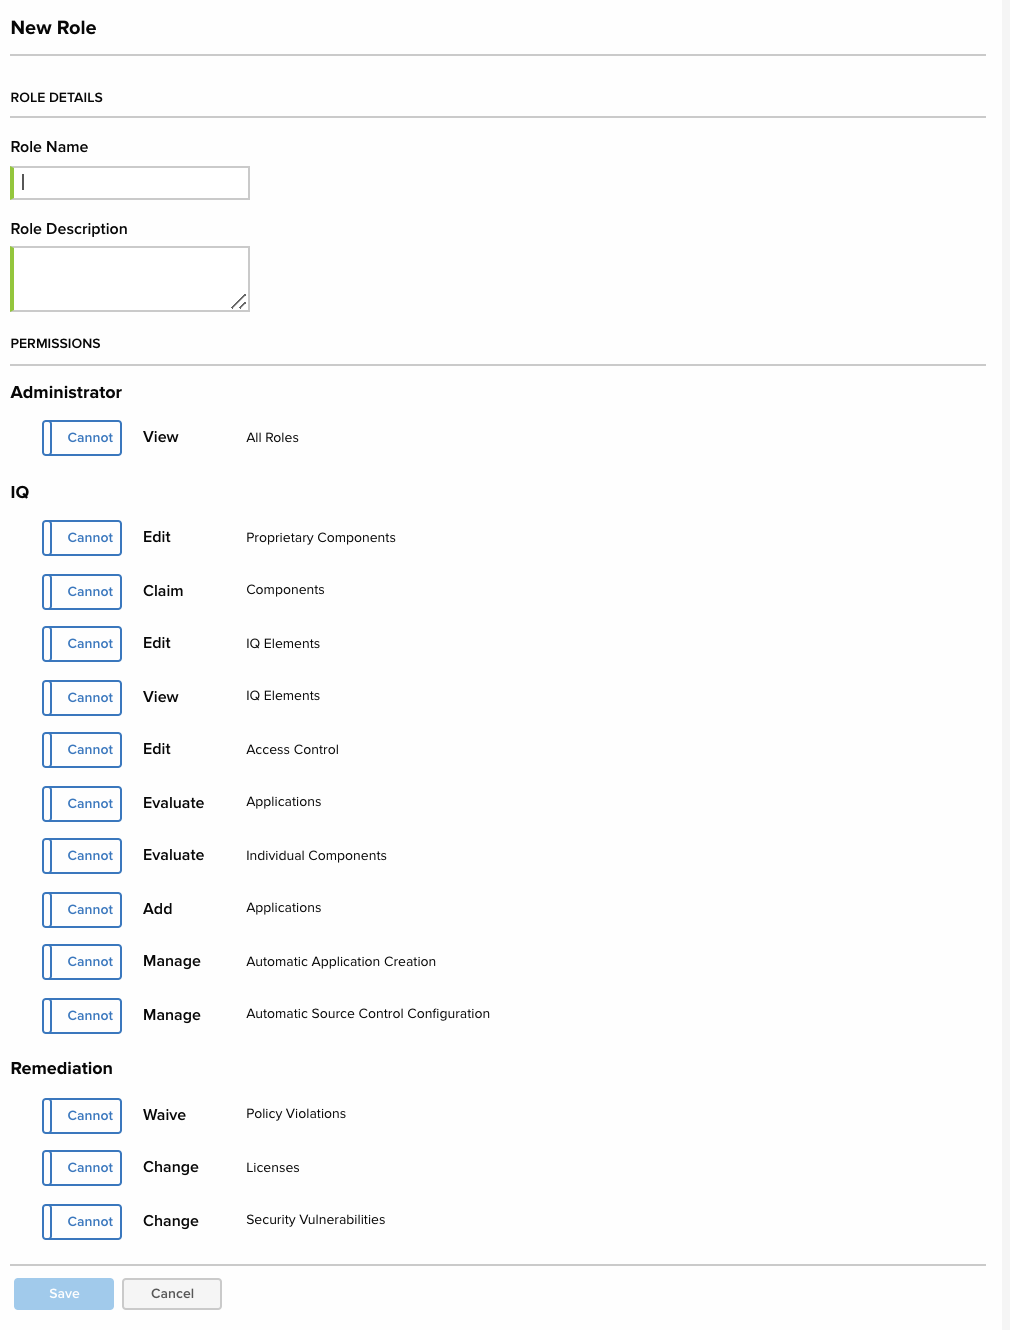
Task: Toggle Manage Automatic Application Creation permission
Action: 82,962
